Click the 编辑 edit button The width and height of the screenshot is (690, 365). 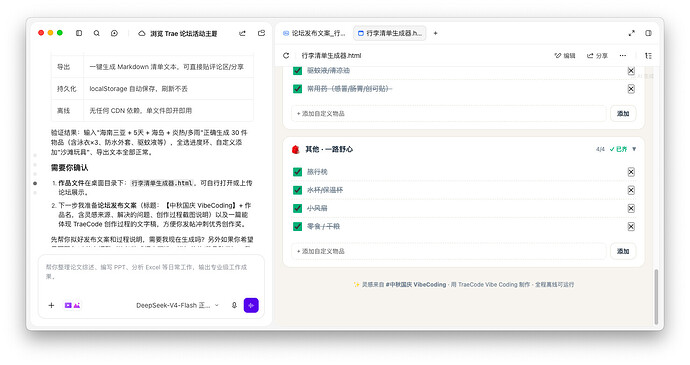565,55
